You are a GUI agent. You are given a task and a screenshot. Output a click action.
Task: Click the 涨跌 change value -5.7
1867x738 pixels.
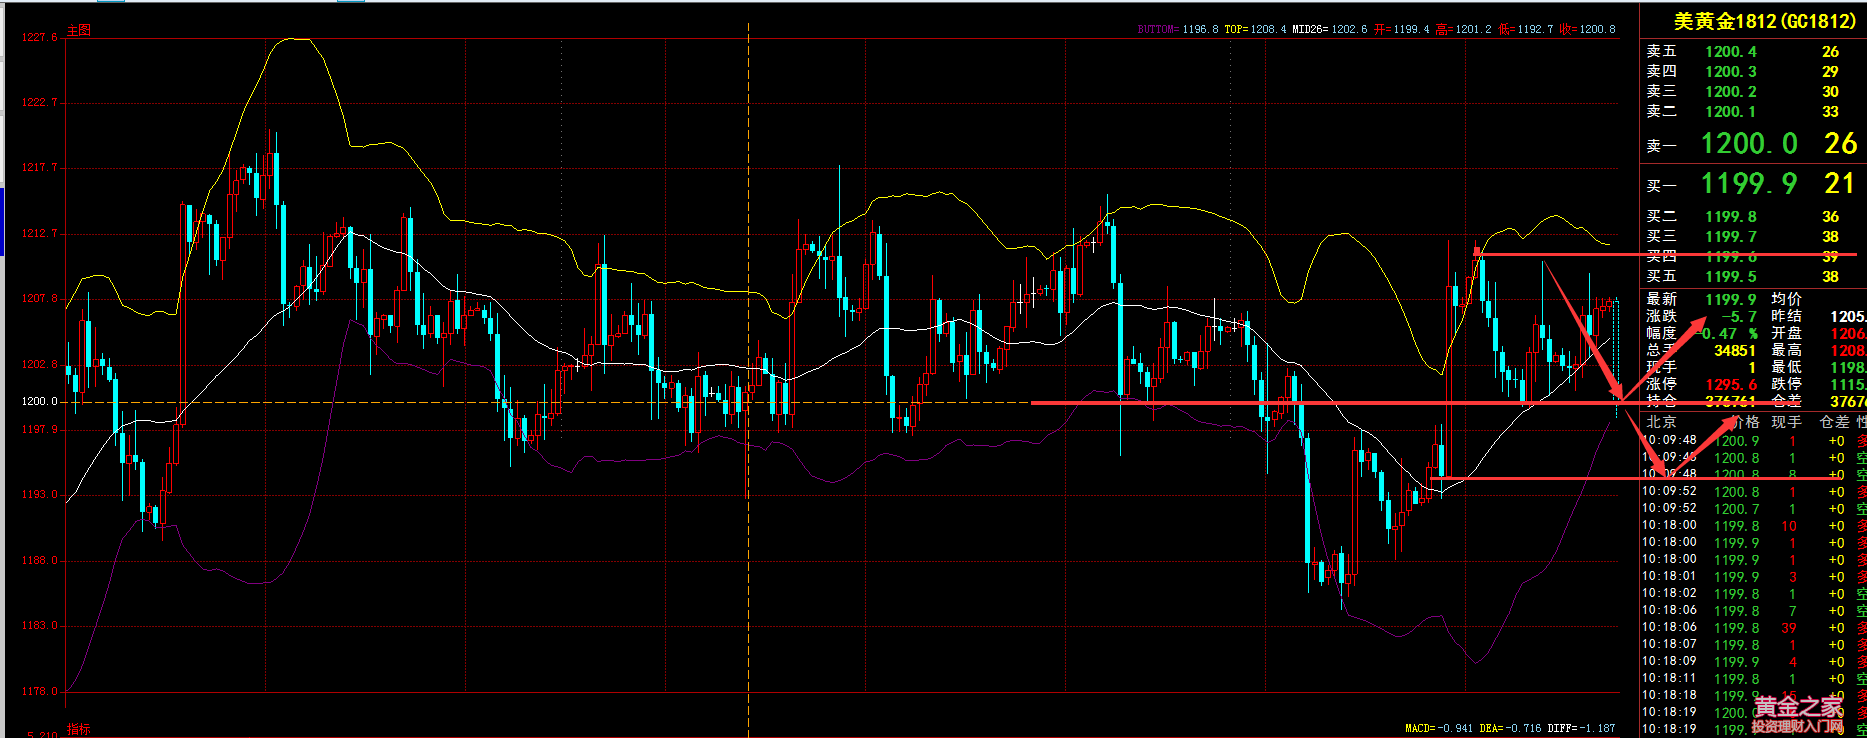click(1738, 316)
